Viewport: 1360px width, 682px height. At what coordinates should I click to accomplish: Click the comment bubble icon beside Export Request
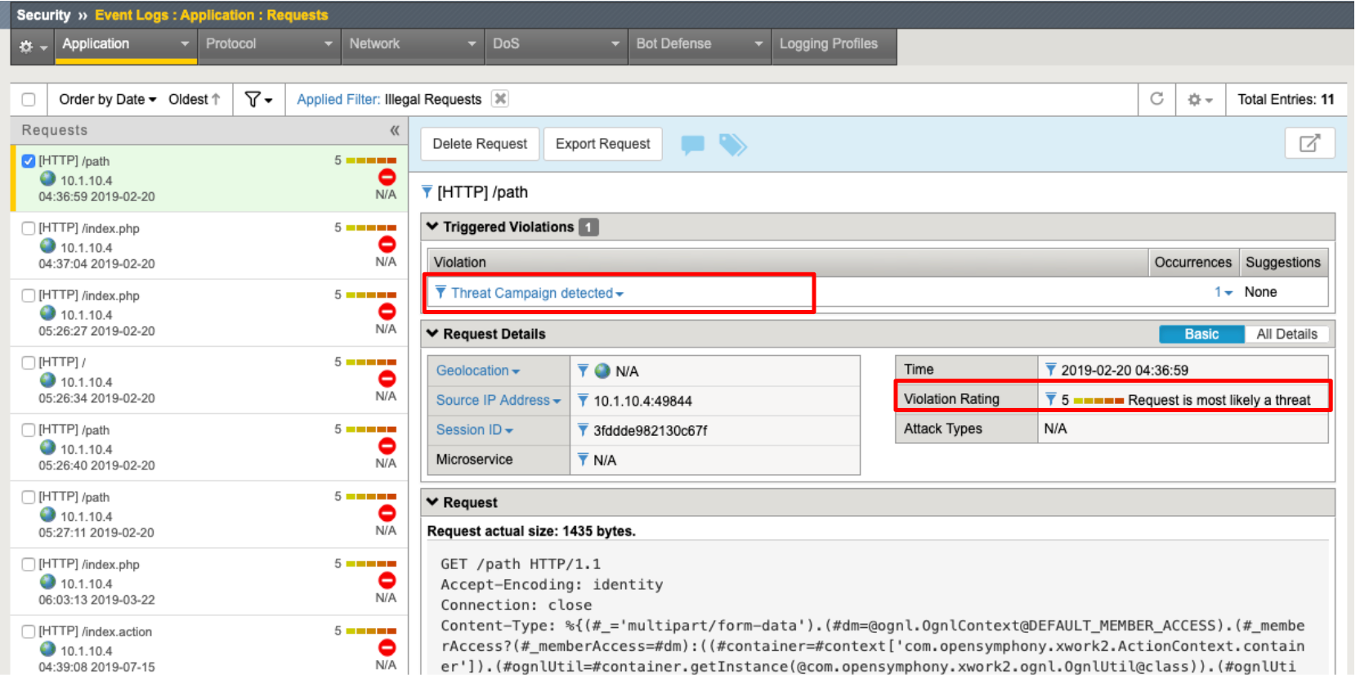pos(692,145)
